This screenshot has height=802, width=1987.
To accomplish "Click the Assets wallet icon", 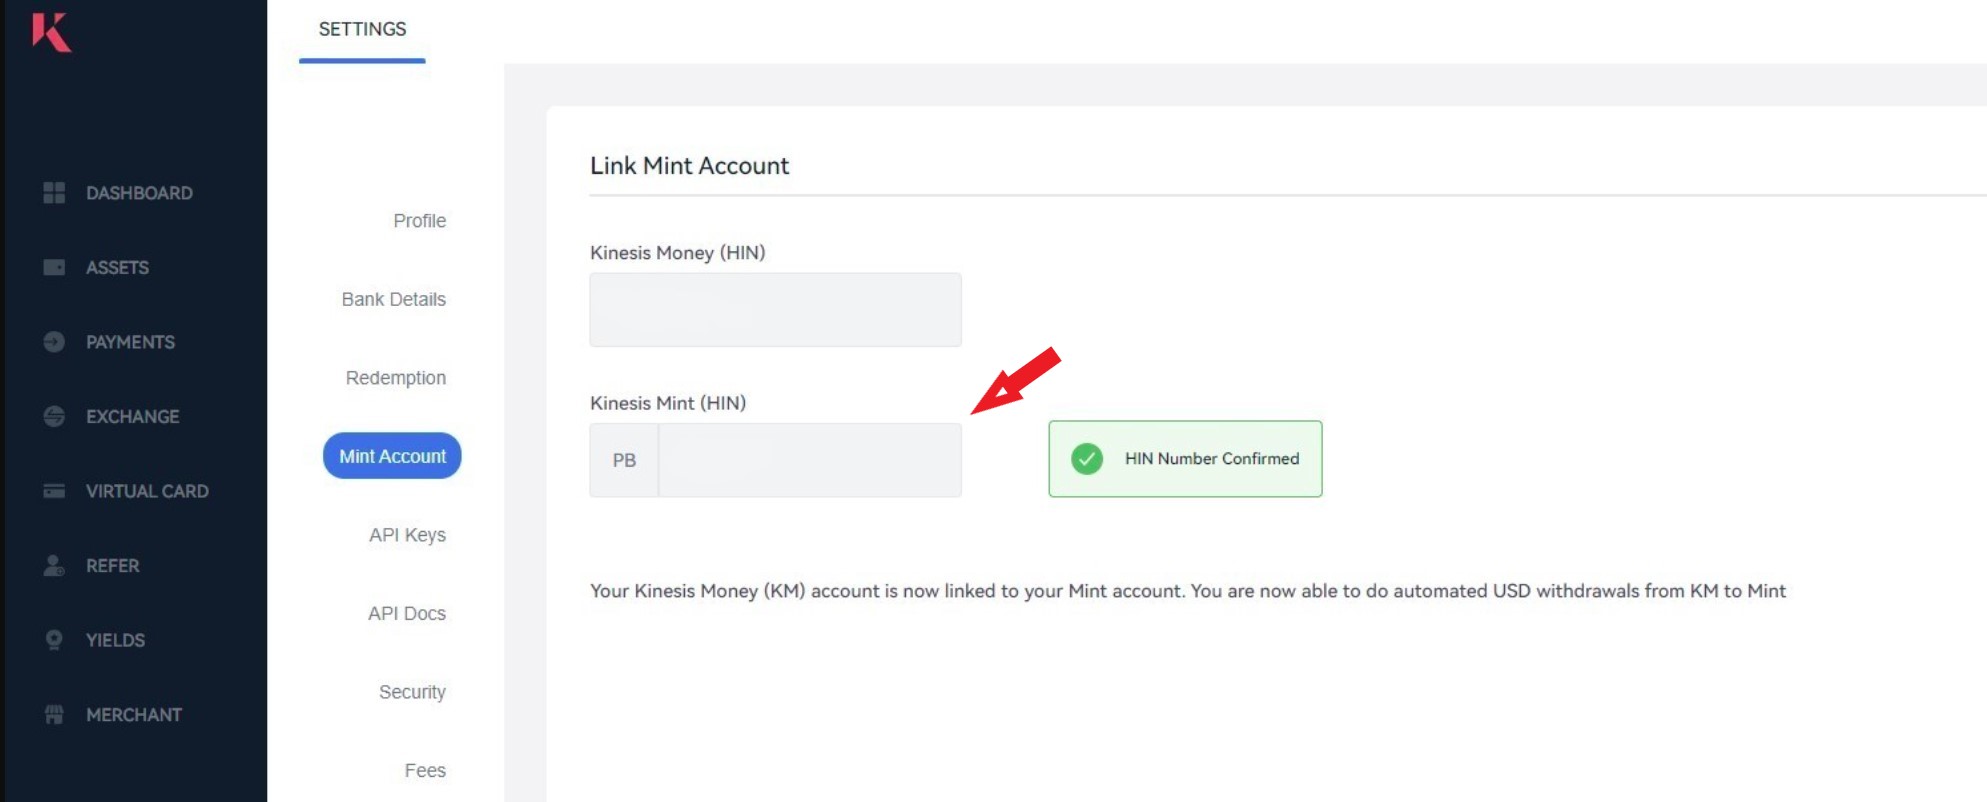I will click(54, 267).
